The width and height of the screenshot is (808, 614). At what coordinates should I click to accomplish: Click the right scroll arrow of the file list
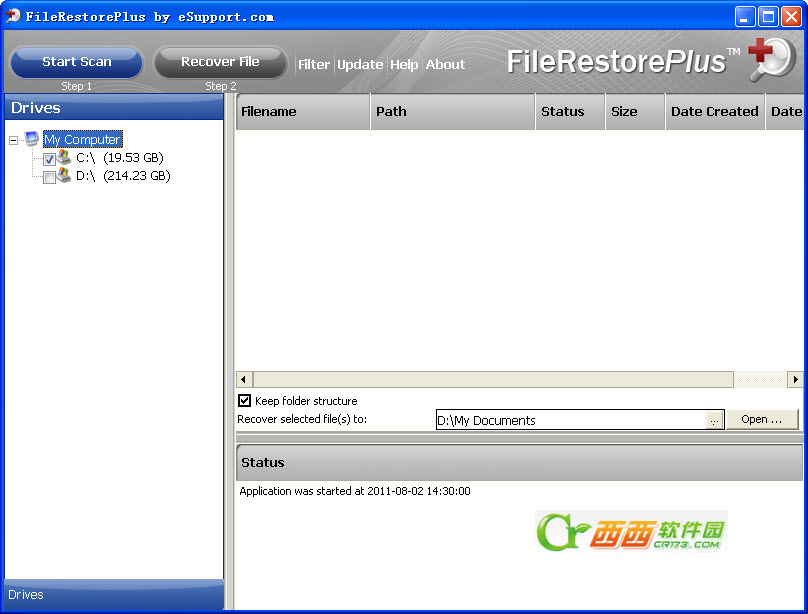pos(795,380)
